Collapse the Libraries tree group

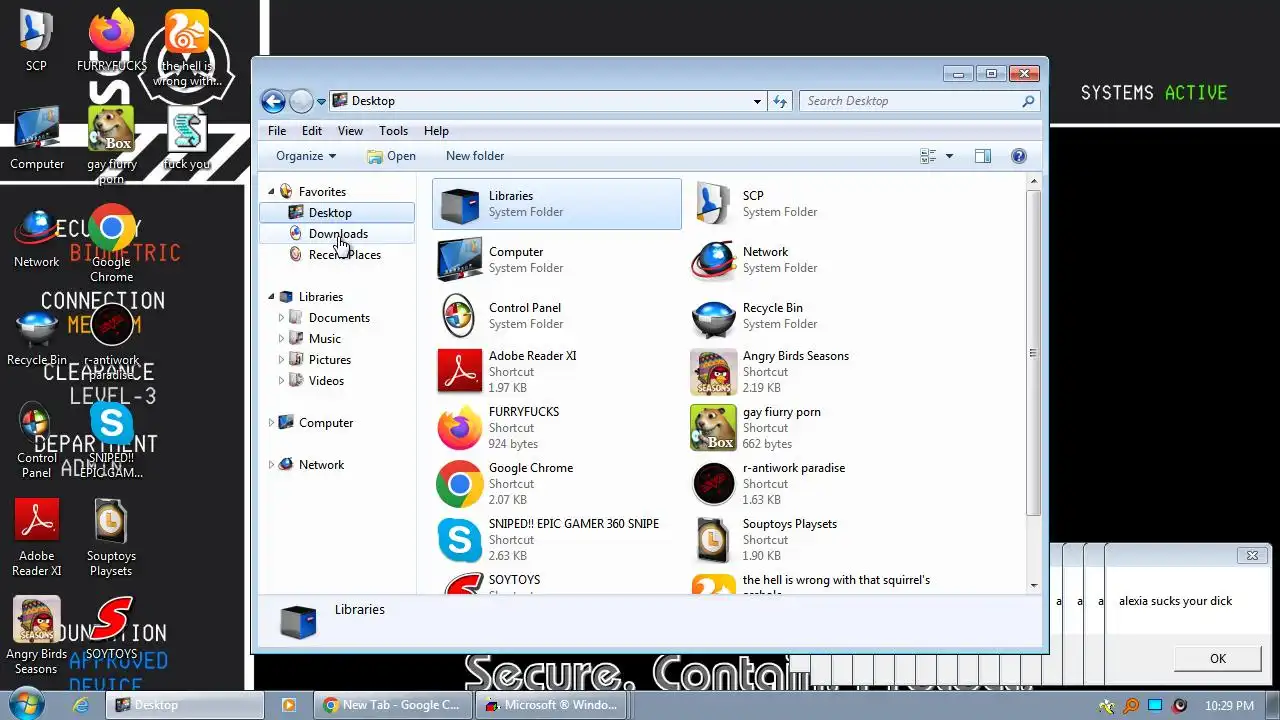(x=271, y=297)
